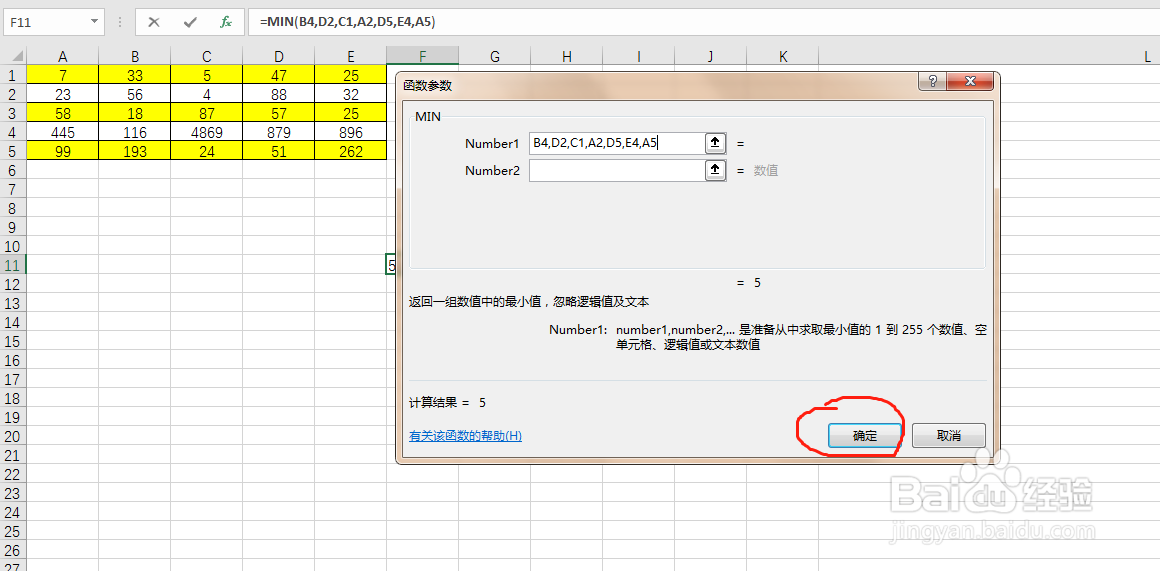
Task: Click cell B5 containing 193
Action: point(135,152)
